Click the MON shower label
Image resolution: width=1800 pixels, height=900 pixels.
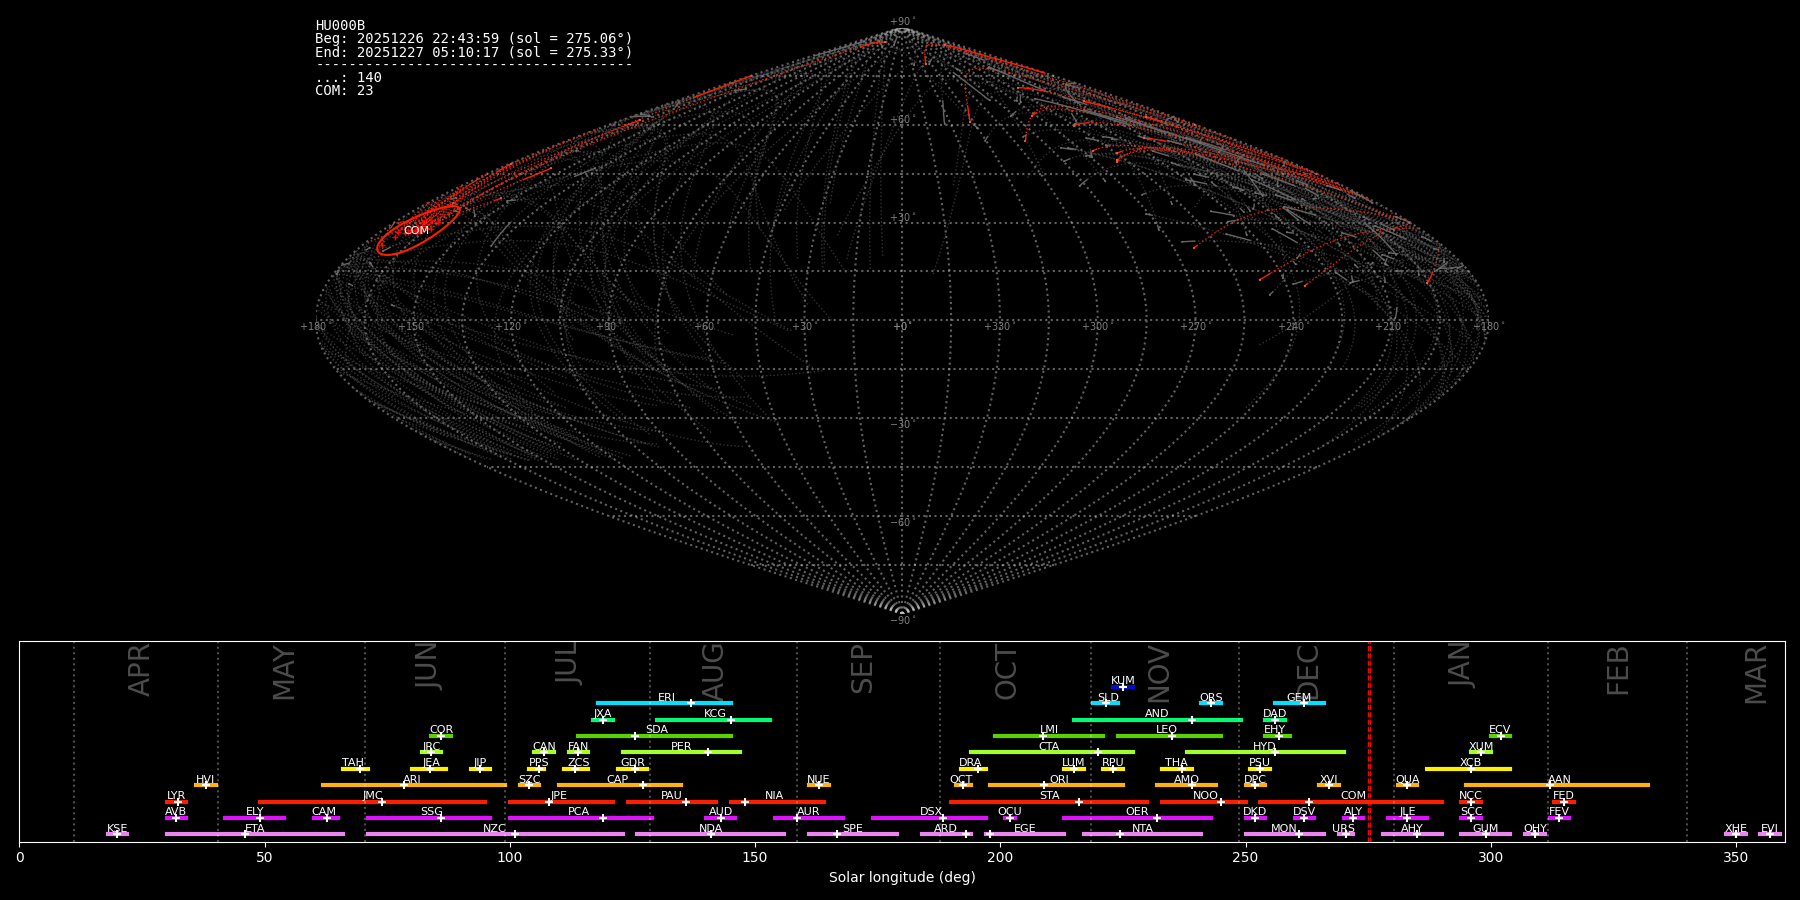[1284, 828]
